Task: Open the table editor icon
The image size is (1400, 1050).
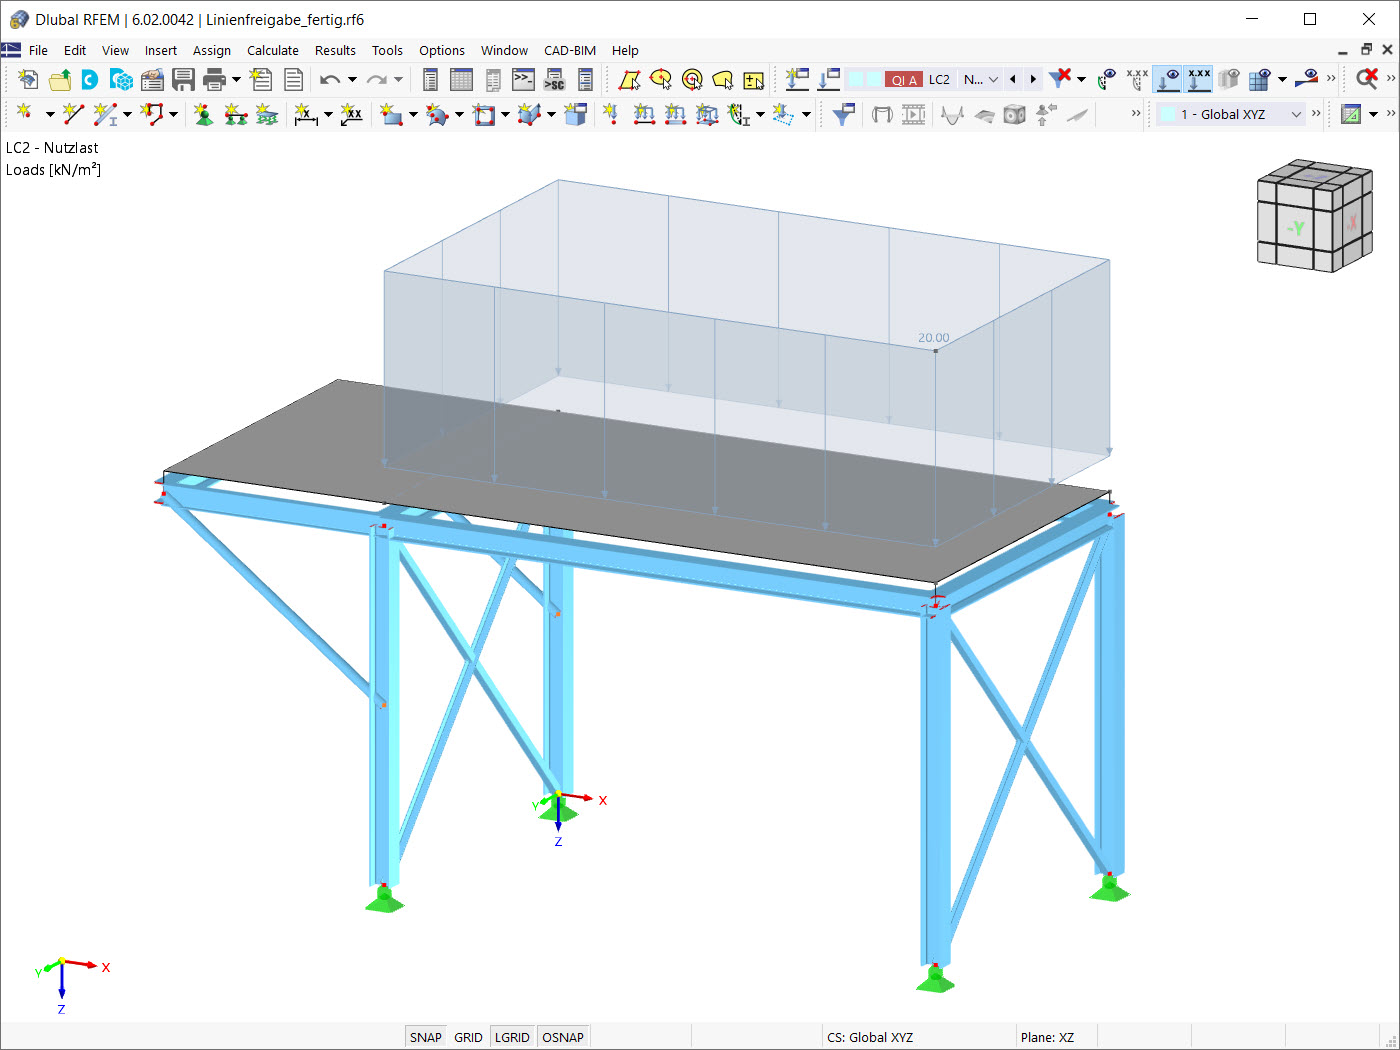Action: [x=460, y=79]
